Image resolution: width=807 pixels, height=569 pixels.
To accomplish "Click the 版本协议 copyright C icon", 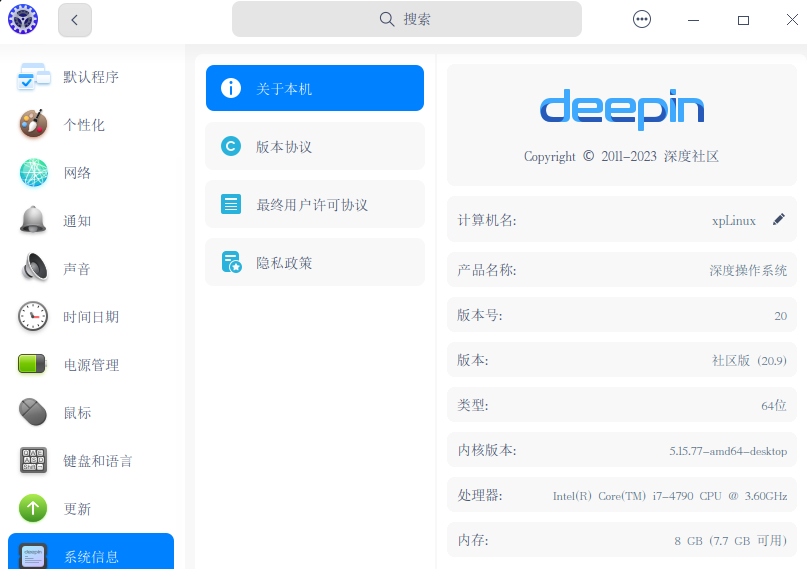I will click(x=231, y=146).
